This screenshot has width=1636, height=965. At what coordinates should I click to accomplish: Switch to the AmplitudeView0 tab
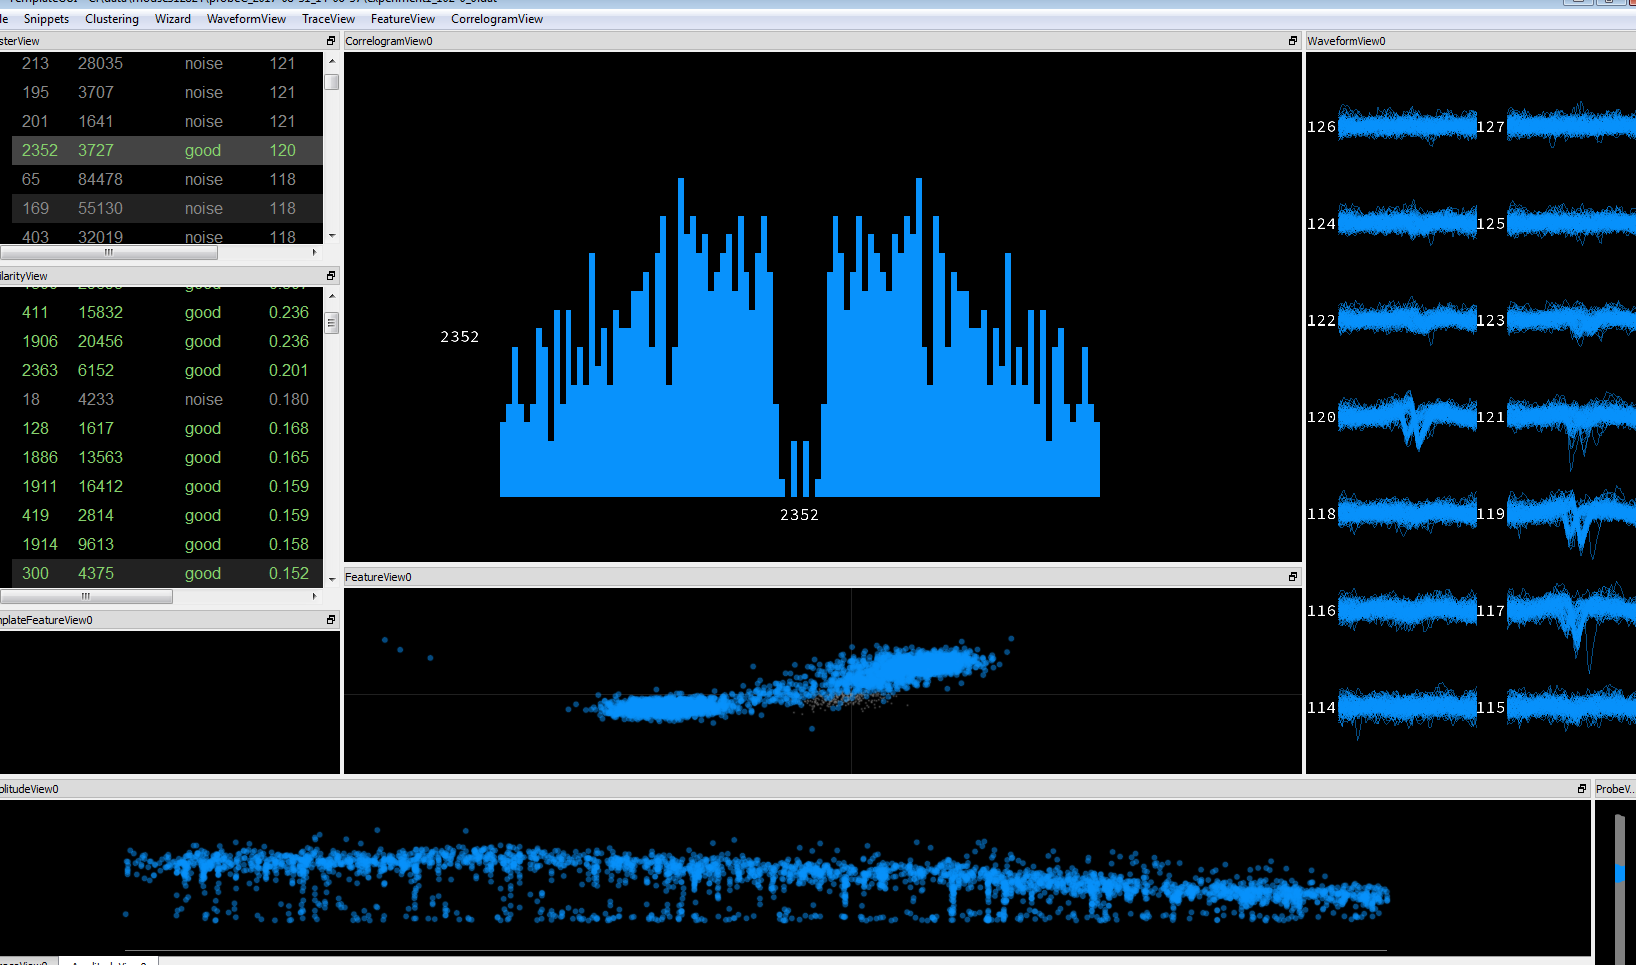pyautogui.click(x=110, y=961)
